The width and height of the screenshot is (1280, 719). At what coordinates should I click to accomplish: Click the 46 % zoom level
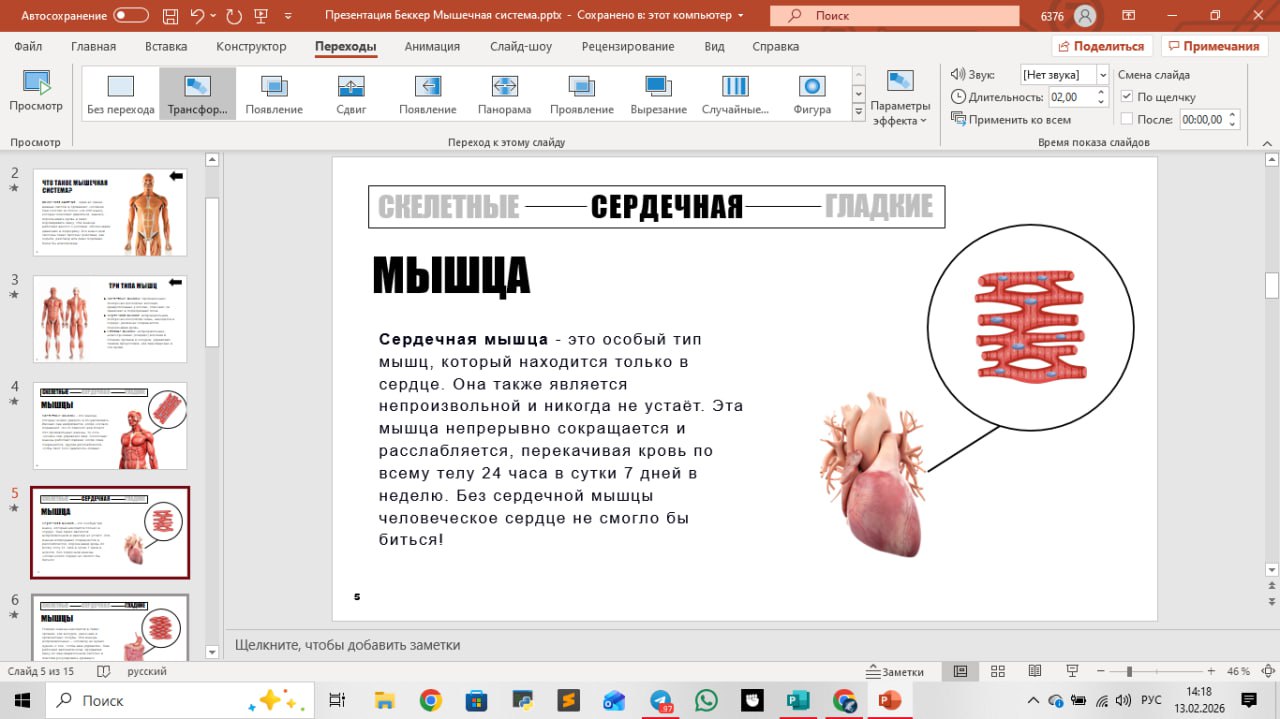(1239, 671)
